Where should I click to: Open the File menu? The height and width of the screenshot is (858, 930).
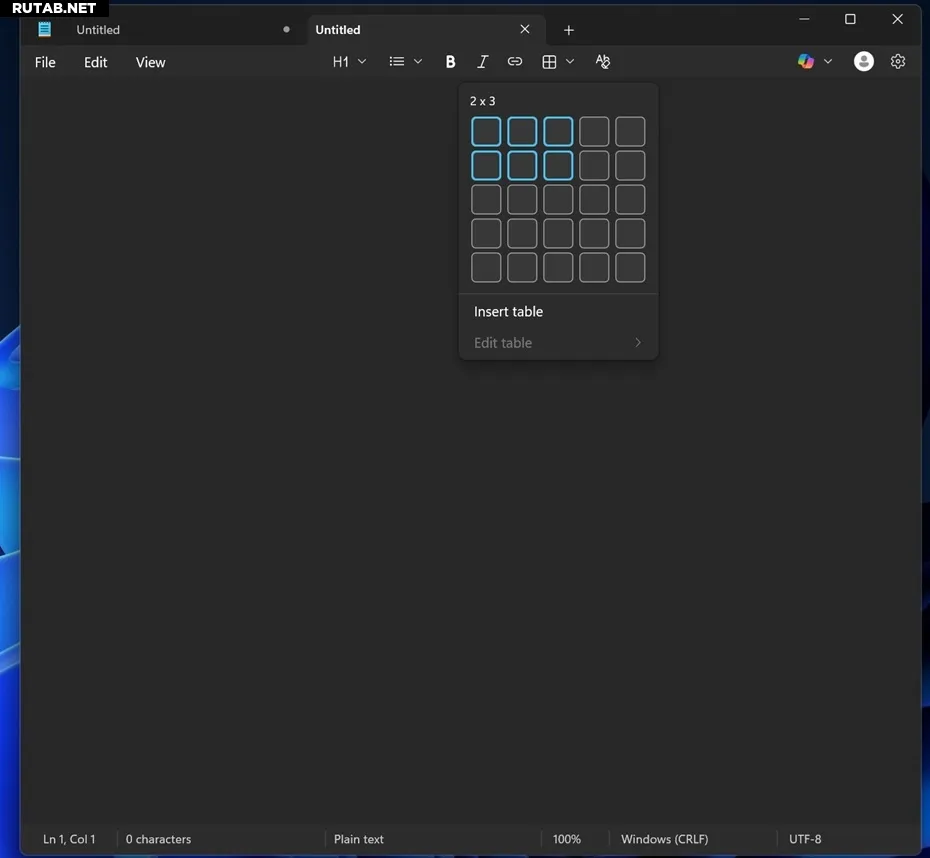pos(45,62)
